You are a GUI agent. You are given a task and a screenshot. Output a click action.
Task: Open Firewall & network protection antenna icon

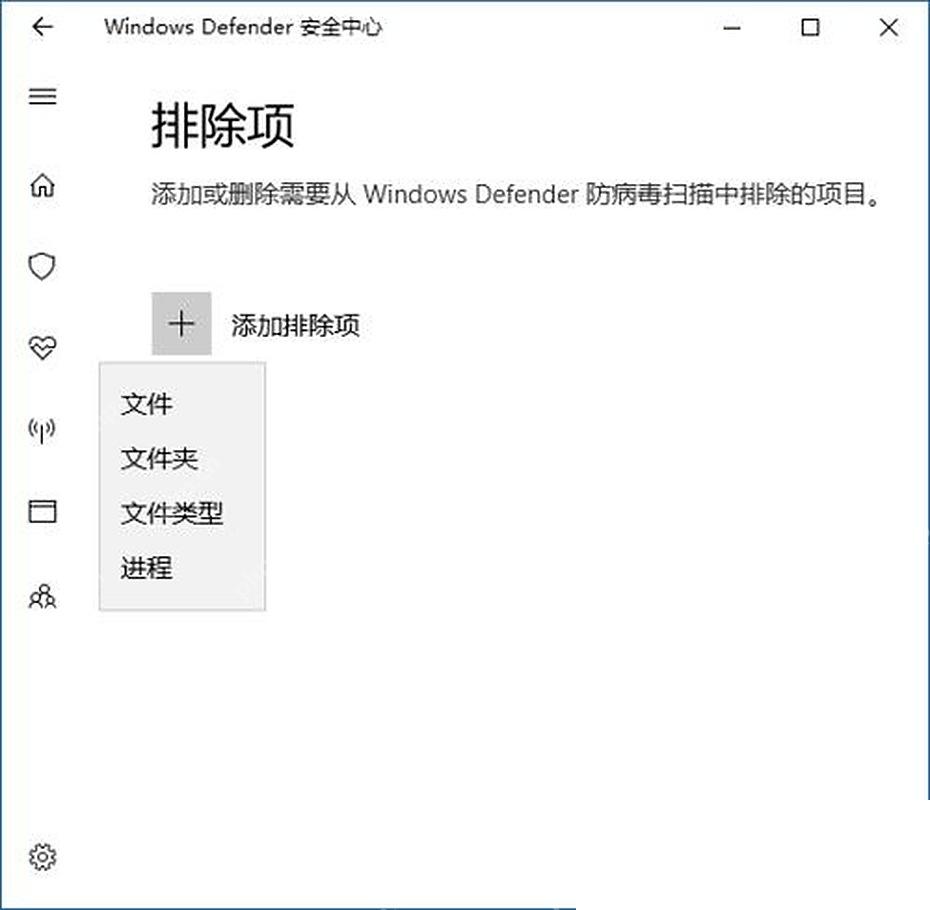[42, 429]
